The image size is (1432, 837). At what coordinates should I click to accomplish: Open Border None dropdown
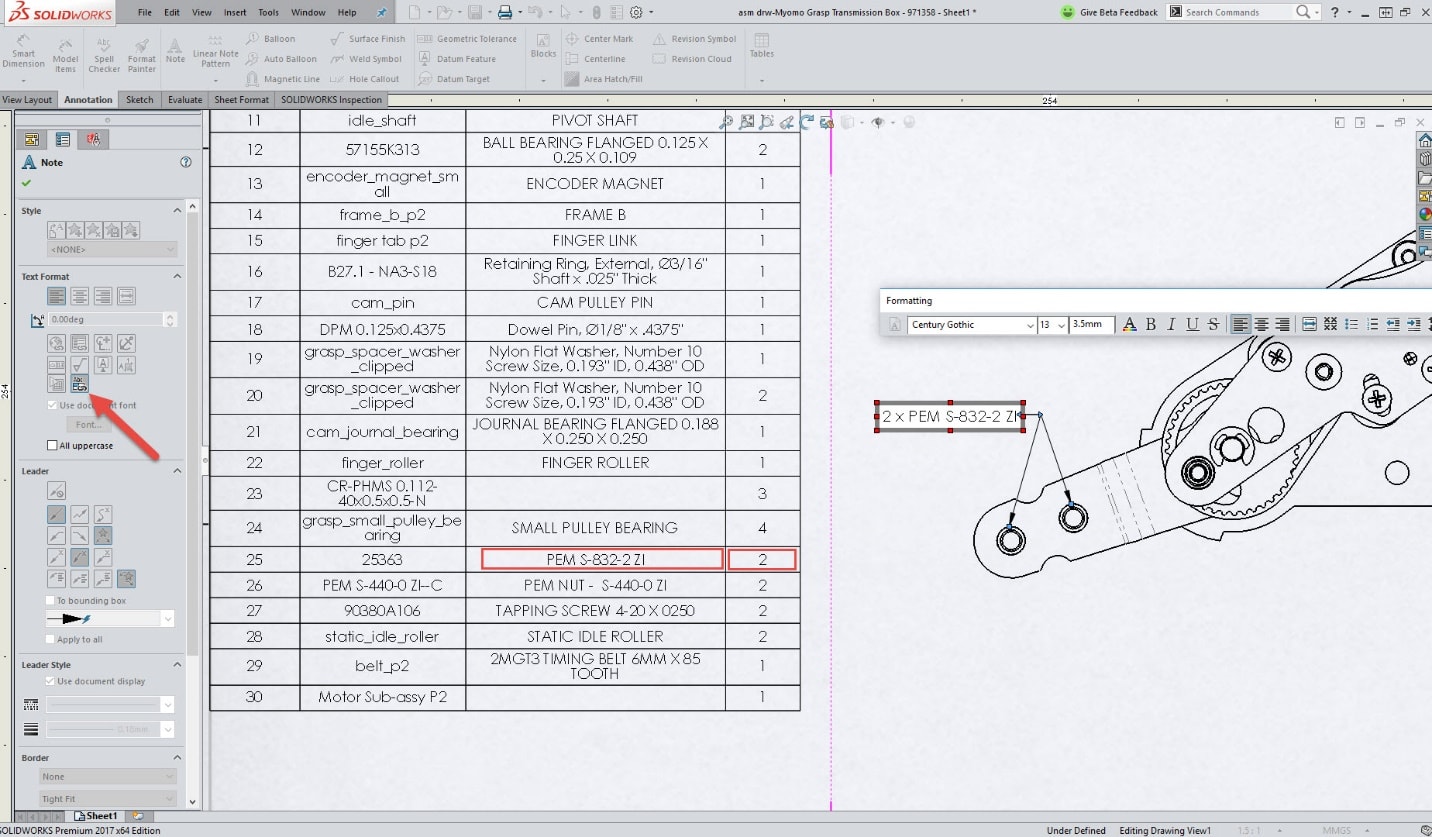click(108, 776)
